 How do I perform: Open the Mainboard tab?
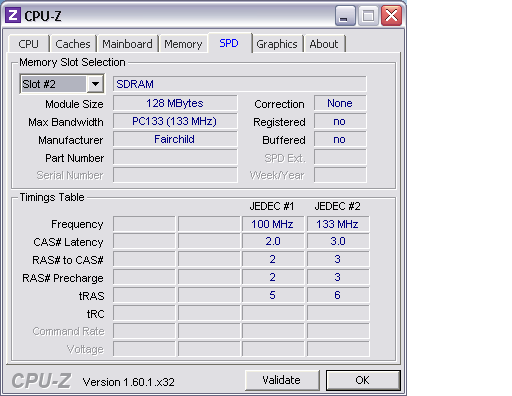127,44
